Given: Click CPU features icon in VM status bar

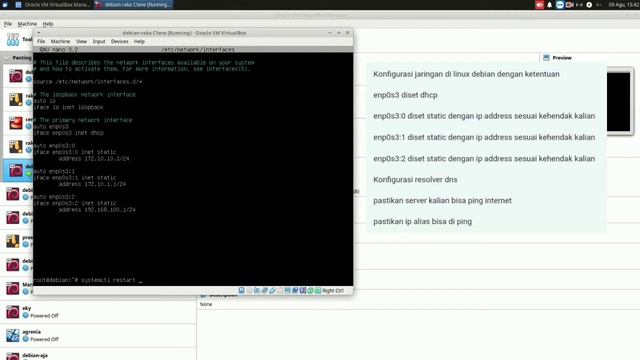Looking at the screenshot, I should (302, 291).
